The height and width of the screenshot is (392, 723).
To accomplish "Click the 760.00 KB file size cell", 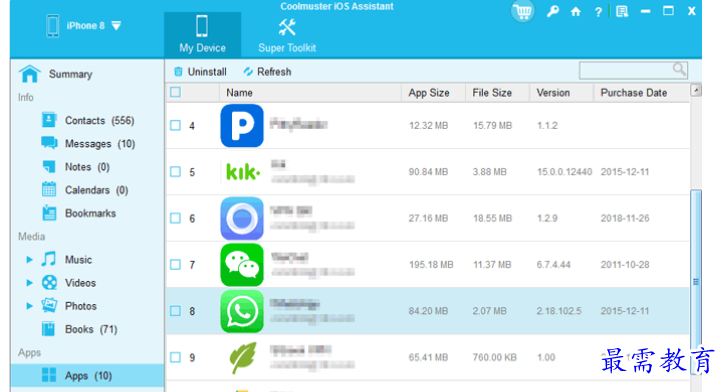I will coord(494,357).
